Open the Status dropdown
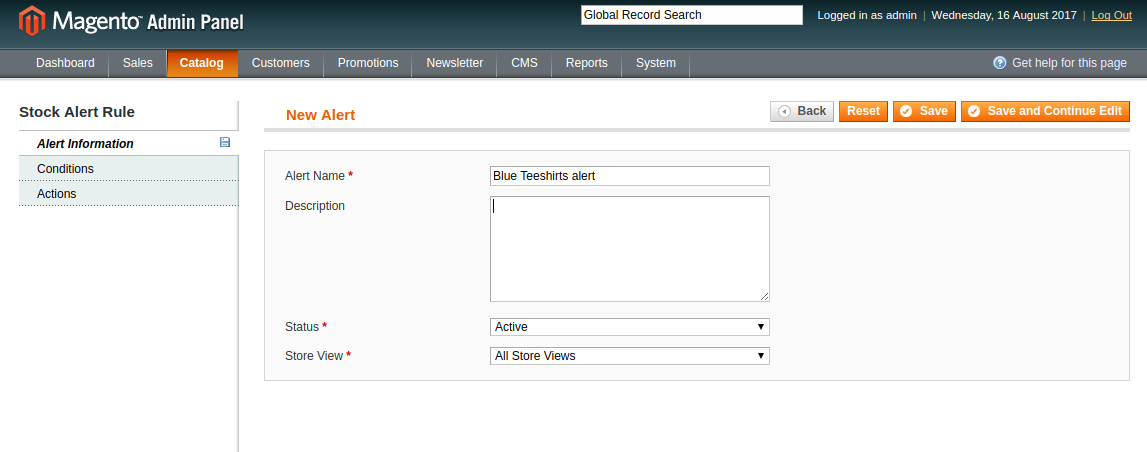The width and height of the screenshot is (1147, 452). point(629,327)
